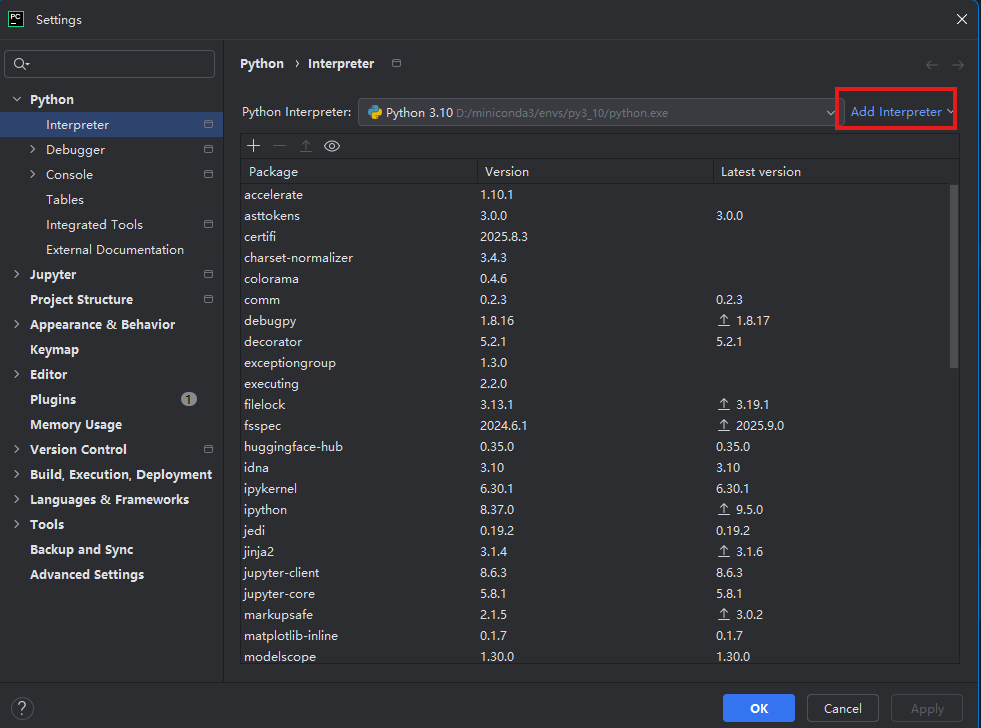Click the upgrade package arrow icon

point(305,146)
